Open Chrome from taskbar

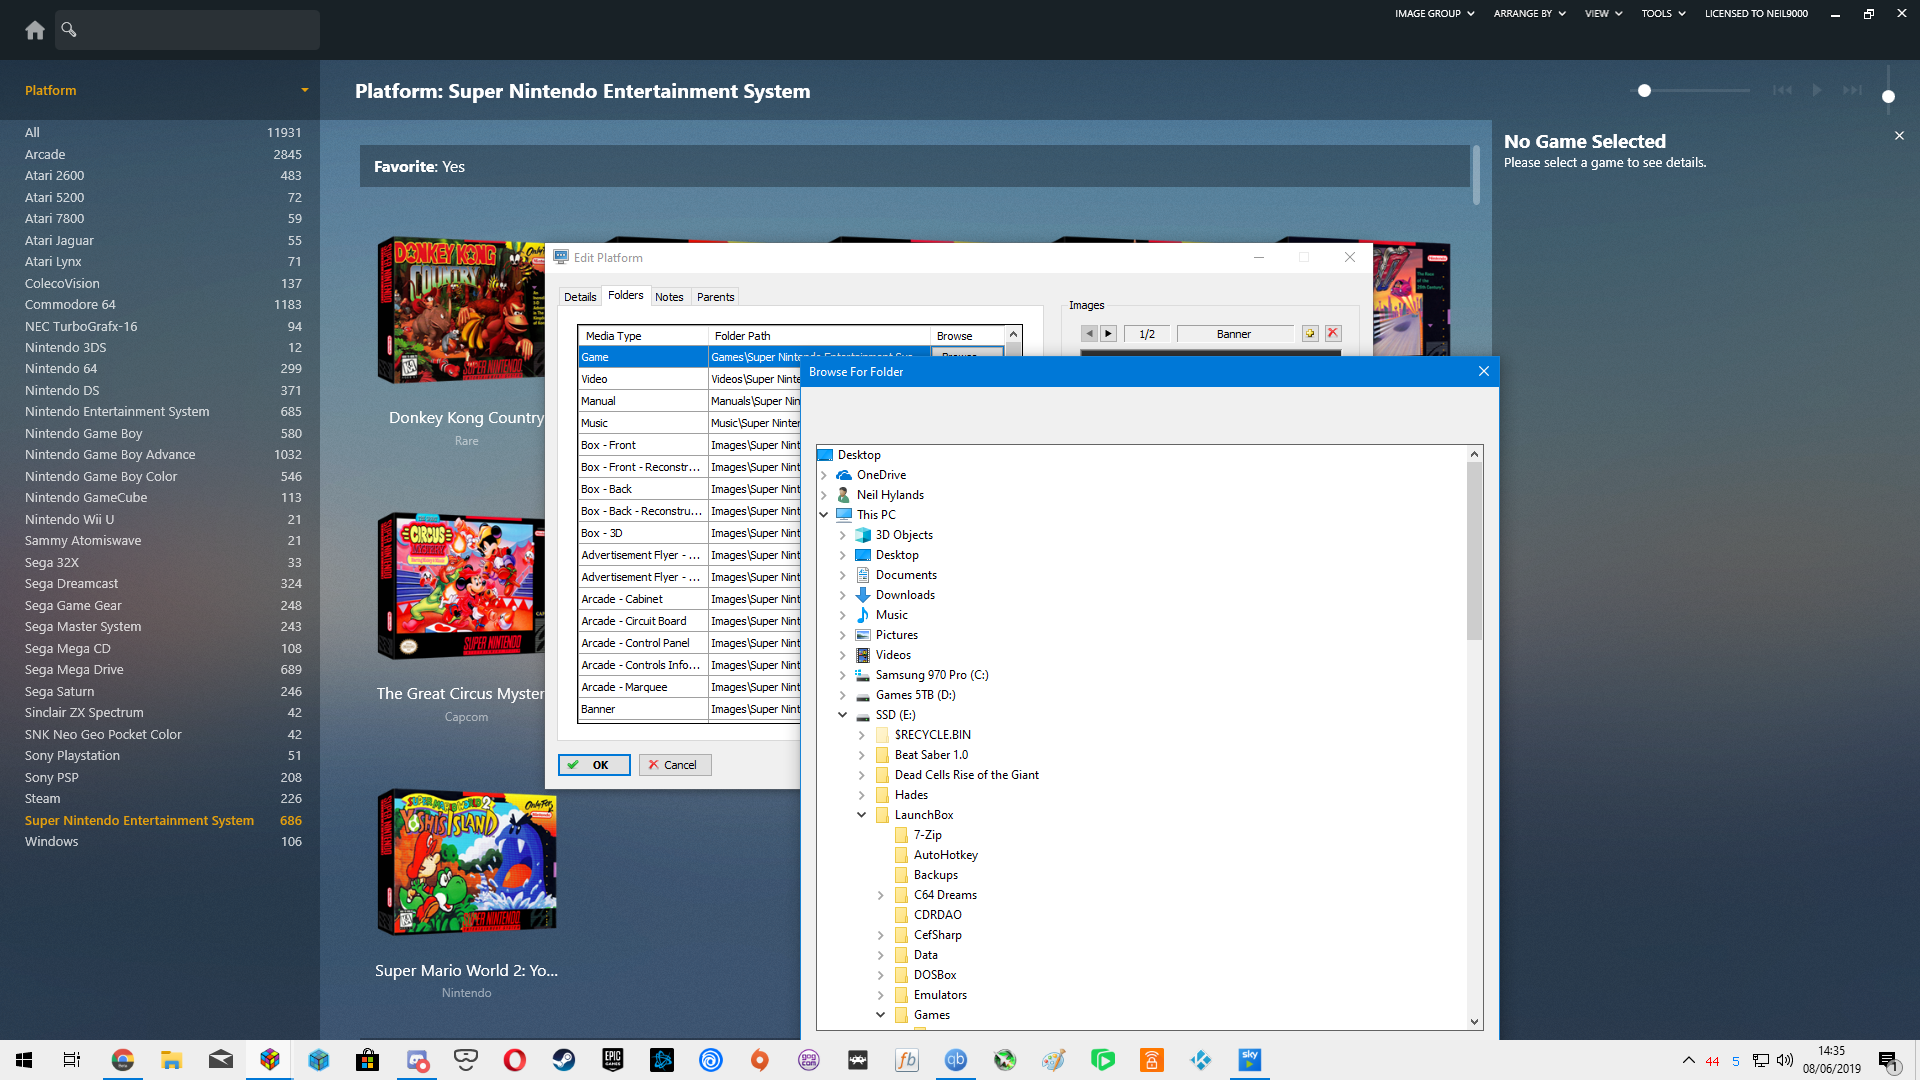[x=122, y=1060]
